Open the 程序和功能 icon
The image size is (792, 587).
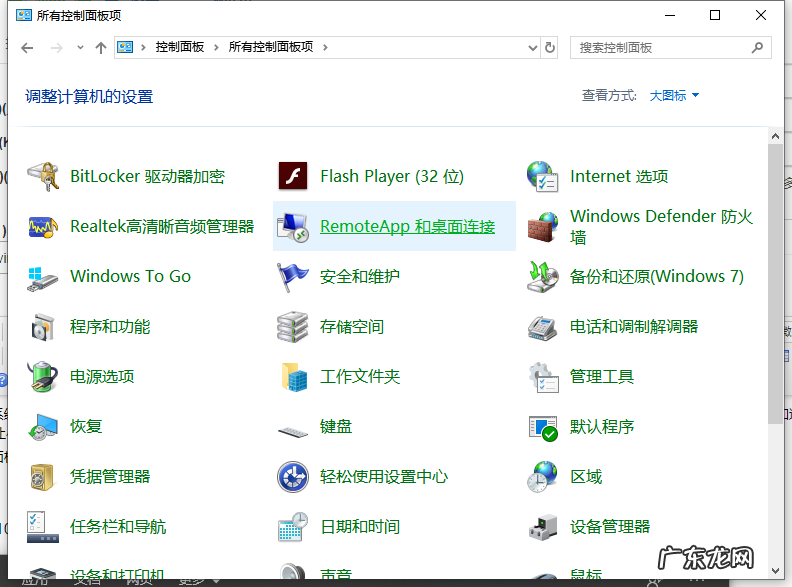(x=42, y=327)
